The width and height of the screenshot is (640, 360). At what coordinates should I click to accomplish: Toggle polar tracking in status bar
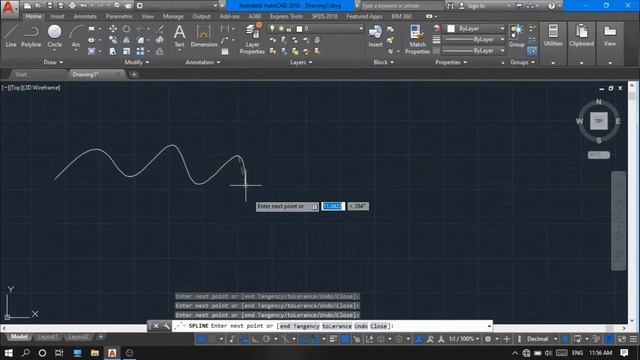point(267,339)
